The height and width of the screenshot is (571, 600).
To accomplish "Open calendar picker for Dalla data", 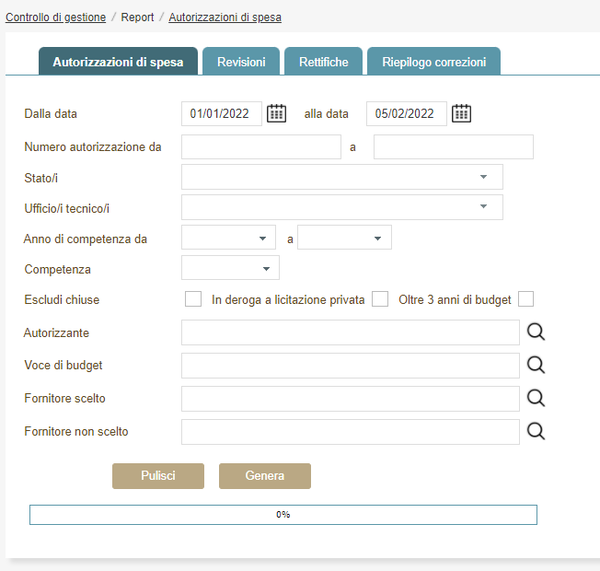I will click(277, 113).
